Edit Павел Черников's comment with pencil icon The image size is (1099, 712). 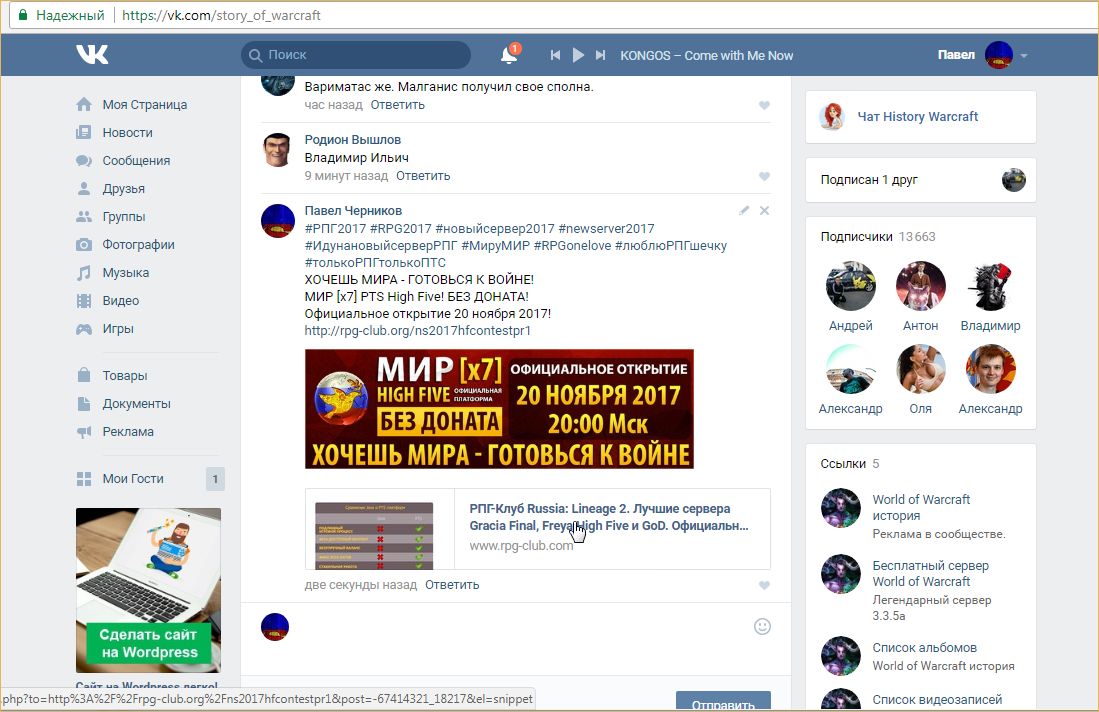tap(743, 211)
